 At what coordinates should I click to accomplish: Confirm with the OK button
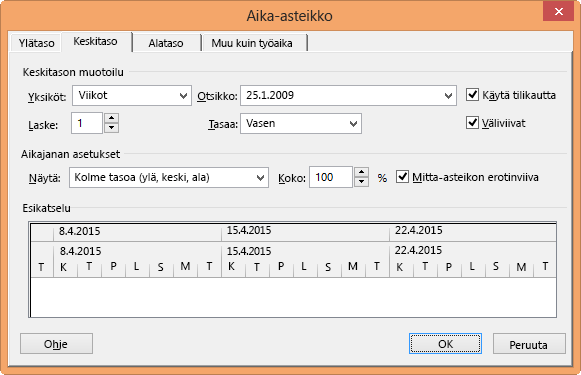pos(445,344)
